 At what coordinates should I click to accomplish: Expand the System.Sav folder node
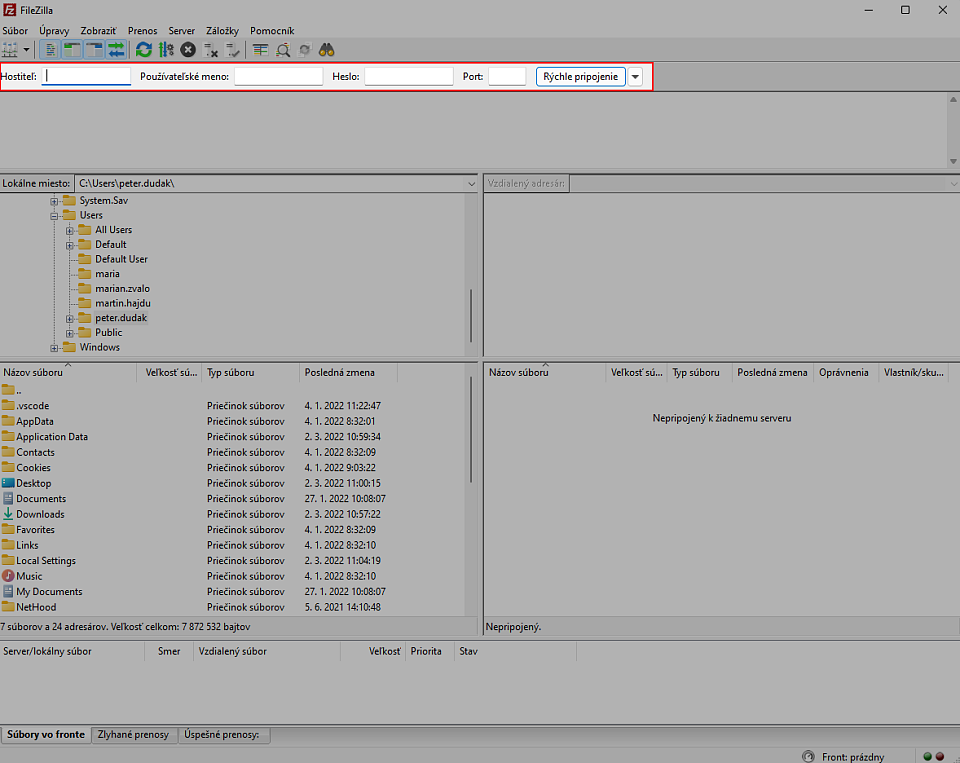point(54,201)
